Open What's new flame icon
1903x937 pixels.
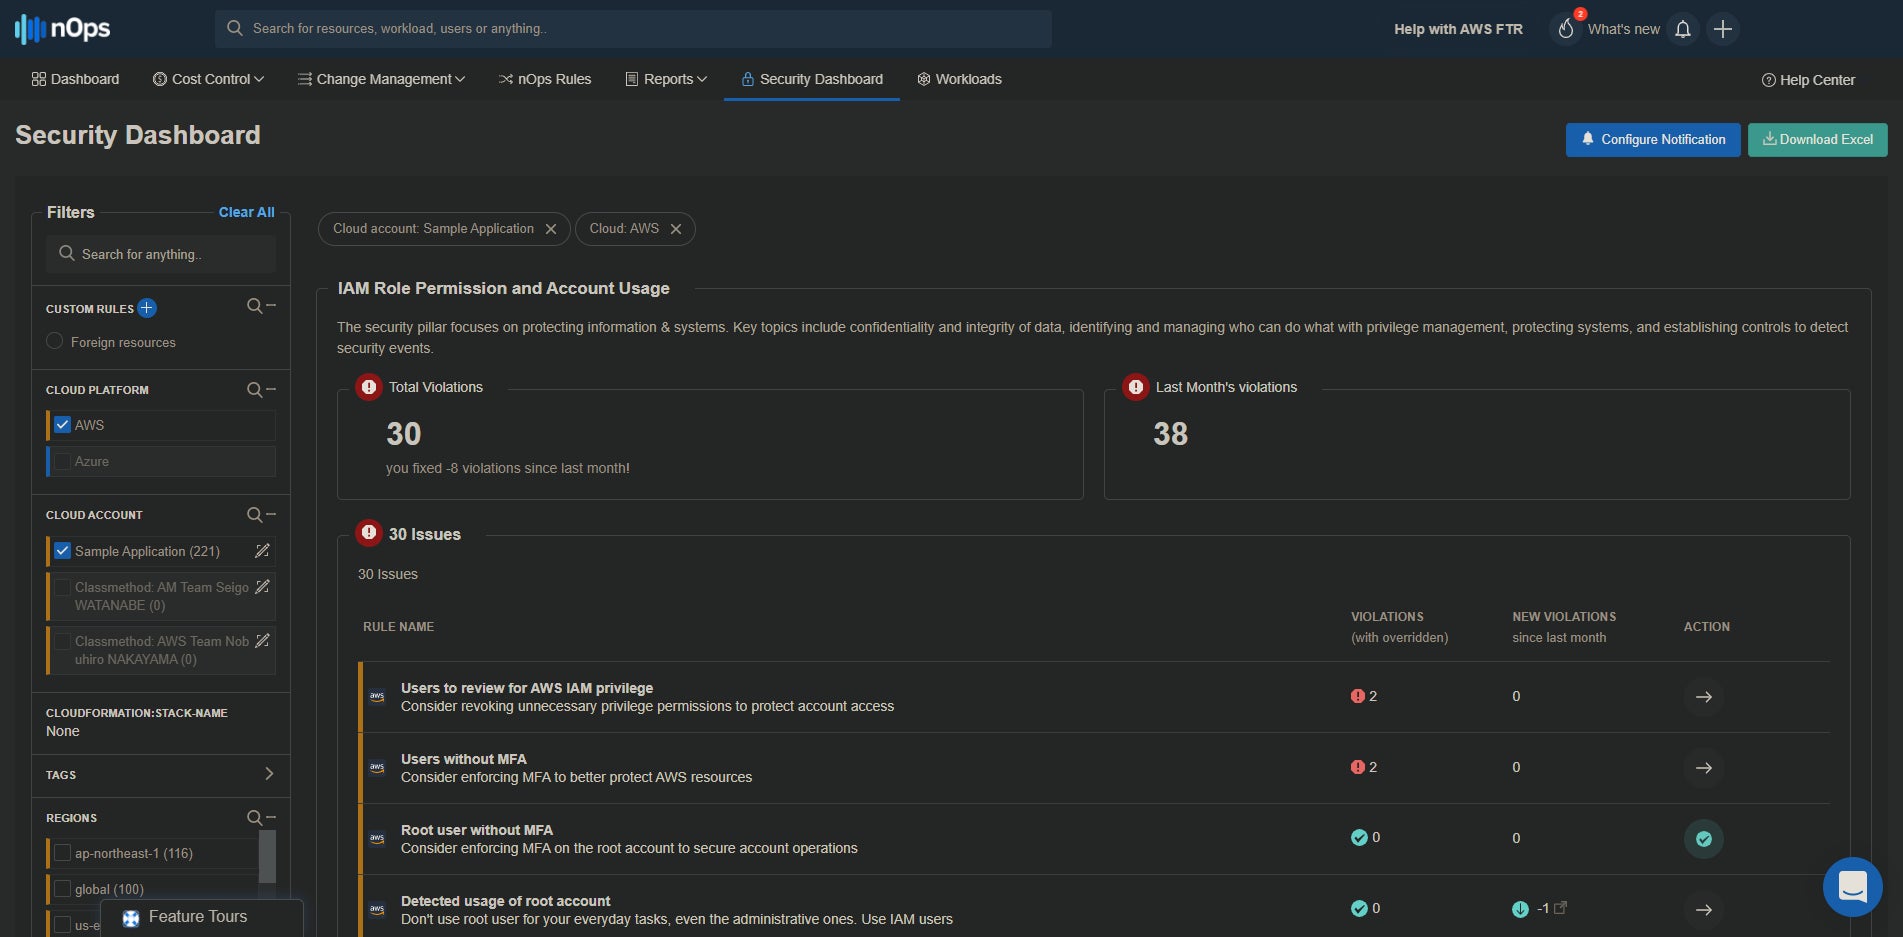coord(1566,29)
